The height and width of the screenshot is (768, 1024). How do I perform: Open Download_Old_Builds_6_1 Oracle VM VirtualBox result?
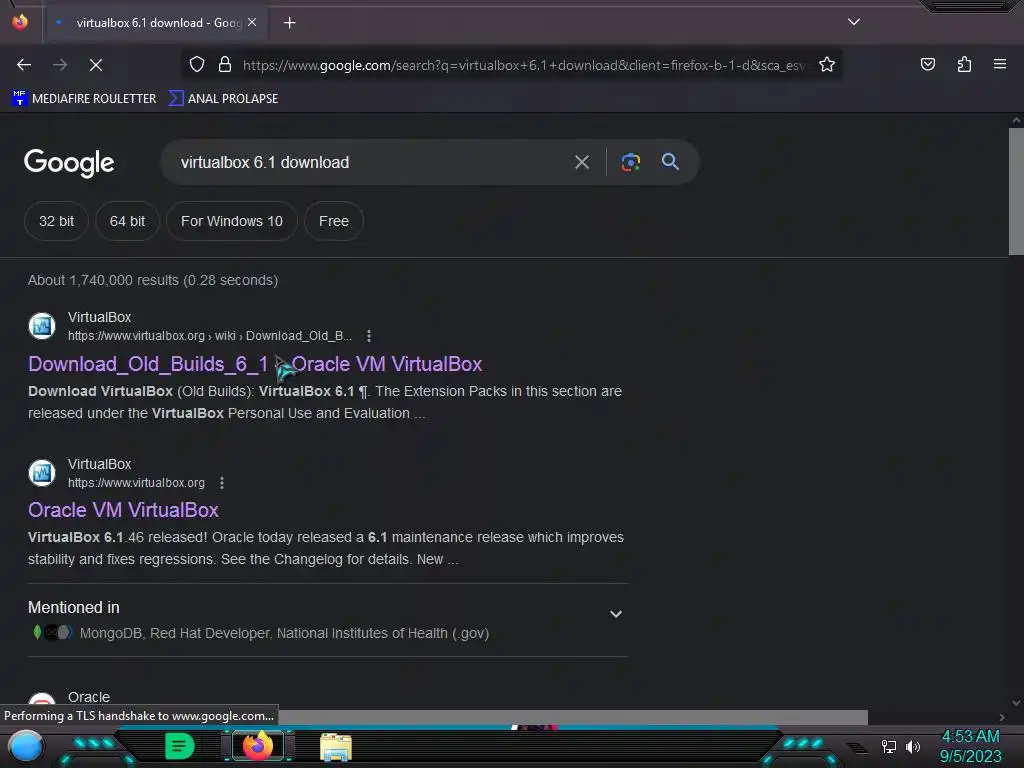(x=255, y=364)
